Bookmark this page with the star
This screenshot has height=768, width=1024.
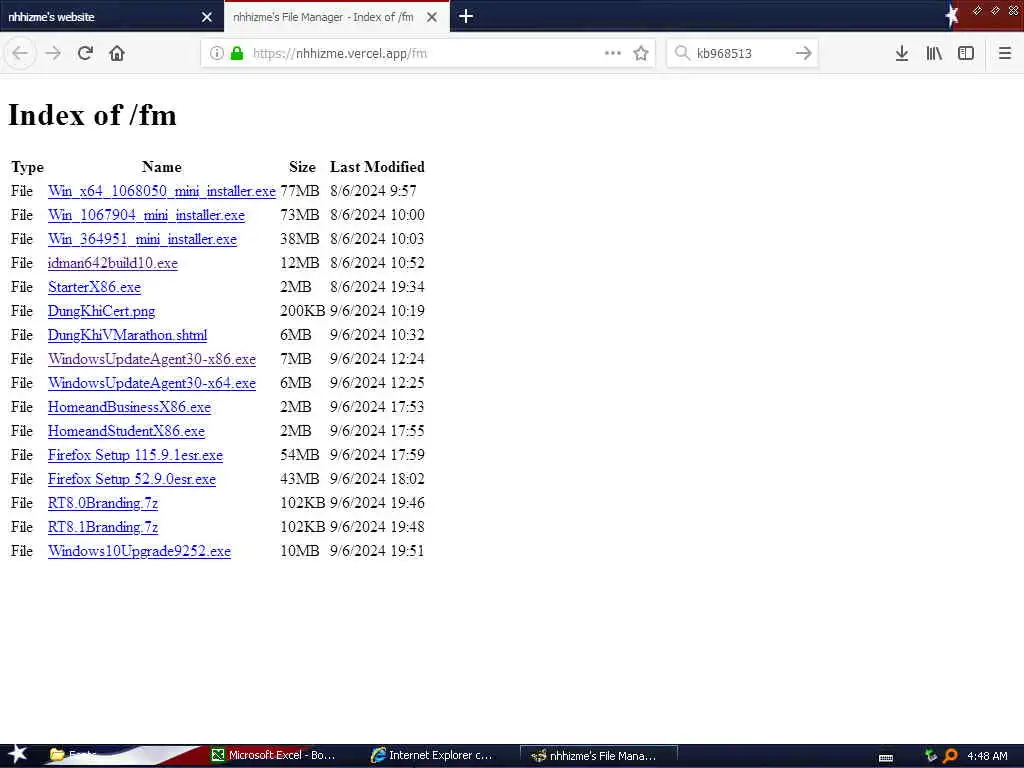click(x=641, y=53)
